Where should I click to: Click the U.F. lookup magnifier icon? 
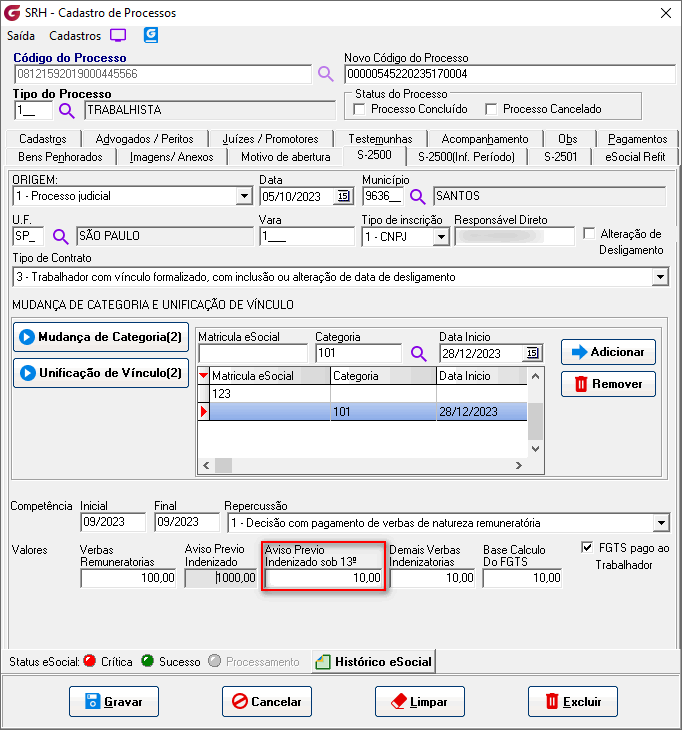[x=61, y=236]
